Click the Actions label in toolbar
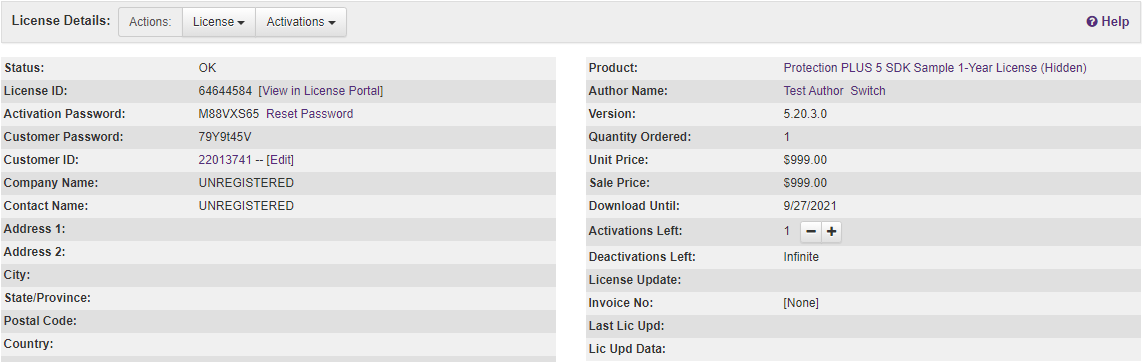 (150, 22)
